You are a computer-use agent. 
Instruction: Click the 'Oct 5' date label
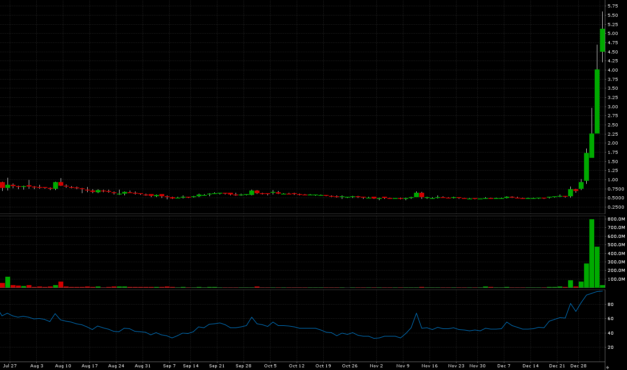pos(270,366)
